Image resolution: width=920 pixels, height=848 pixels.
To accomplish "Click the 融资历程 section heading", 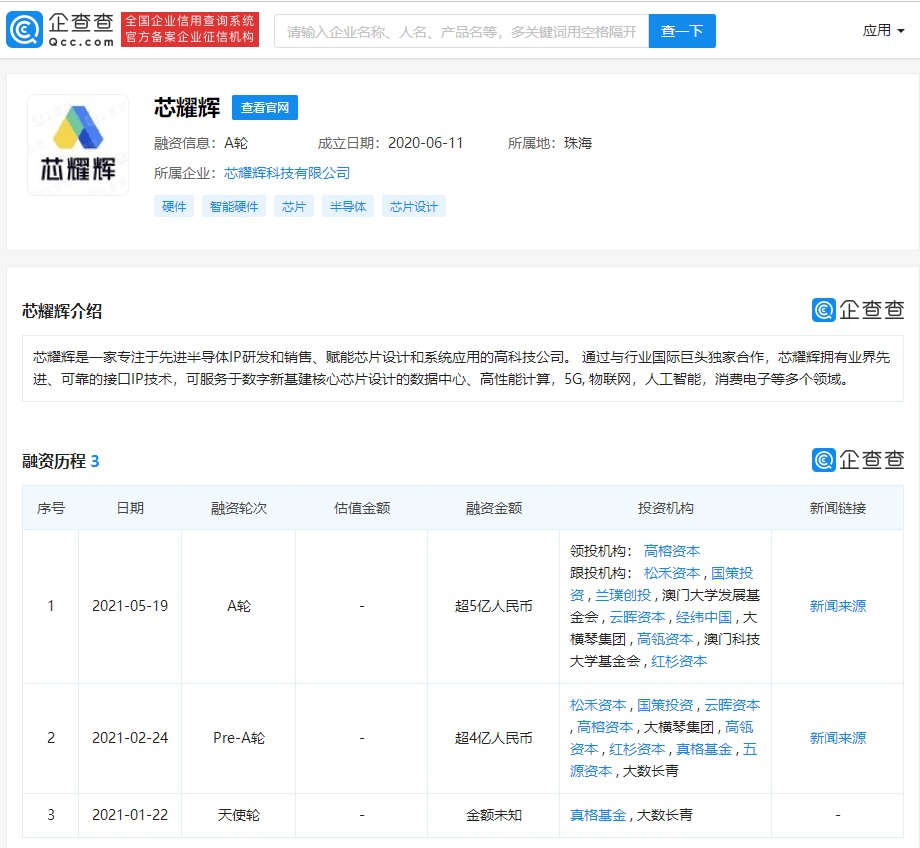I will [61, 461].
